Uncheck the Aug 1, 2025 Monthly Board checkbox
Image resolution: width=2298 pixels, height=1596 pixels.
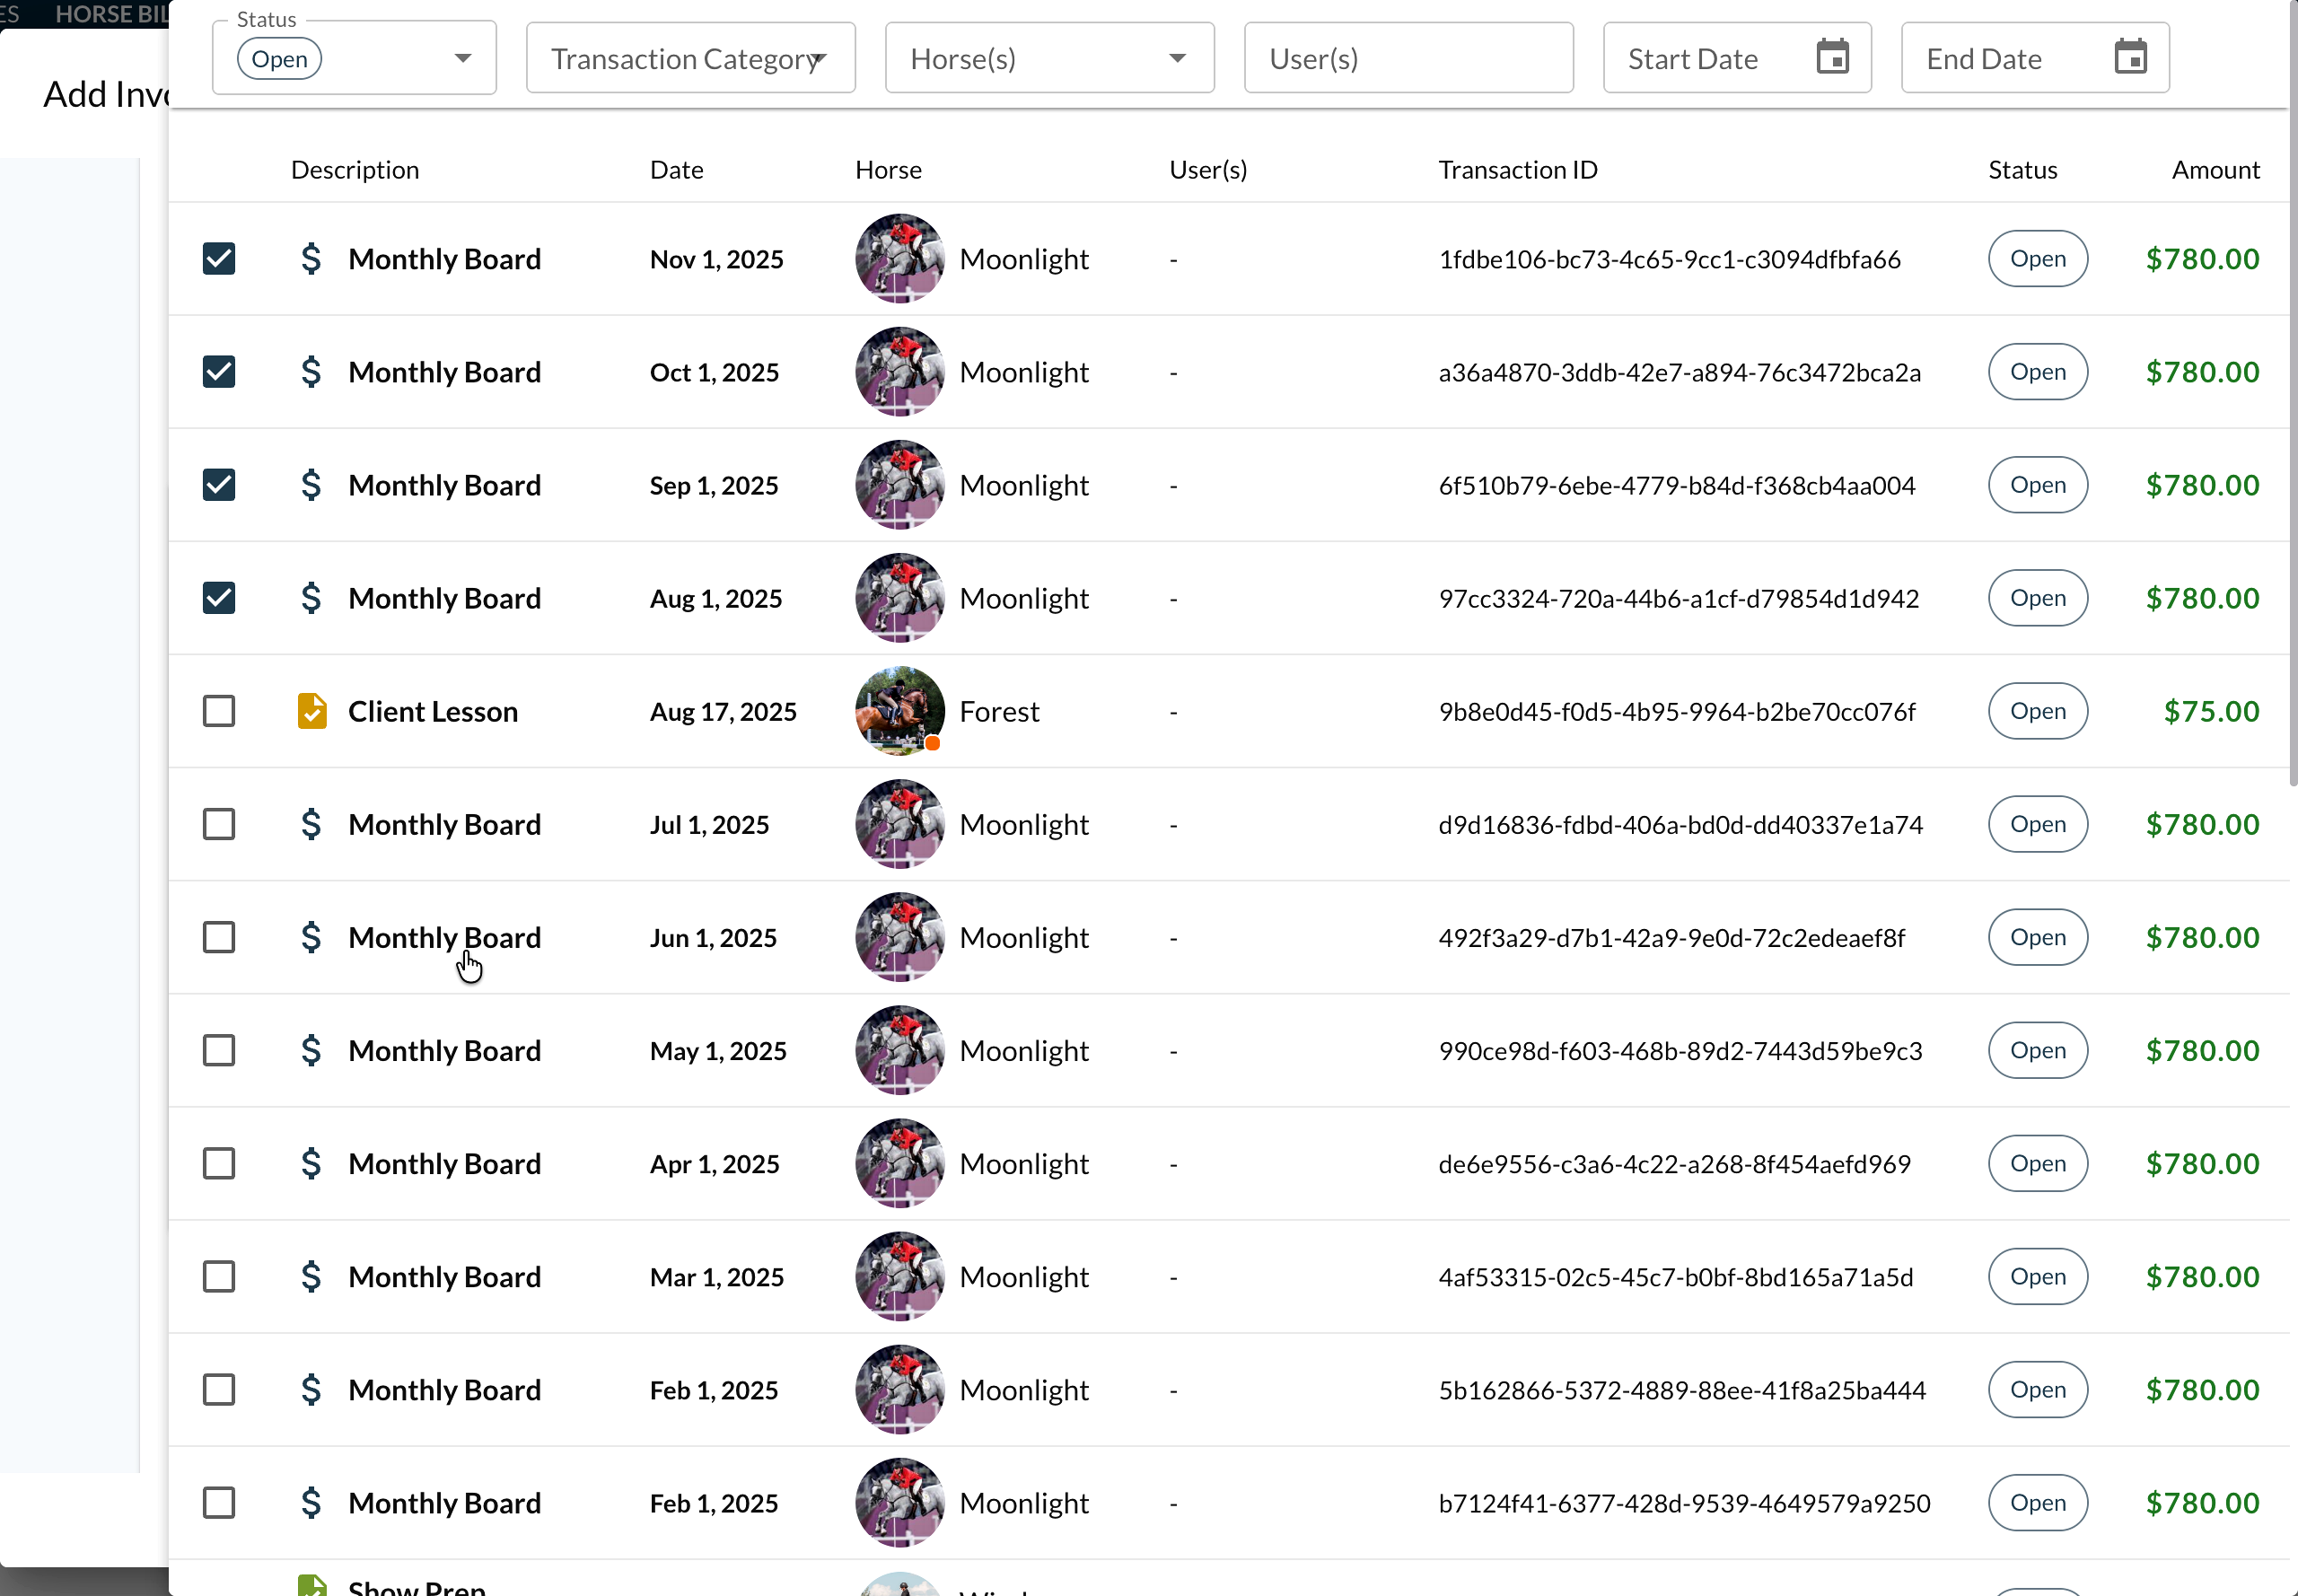click(x=219, y=598)
